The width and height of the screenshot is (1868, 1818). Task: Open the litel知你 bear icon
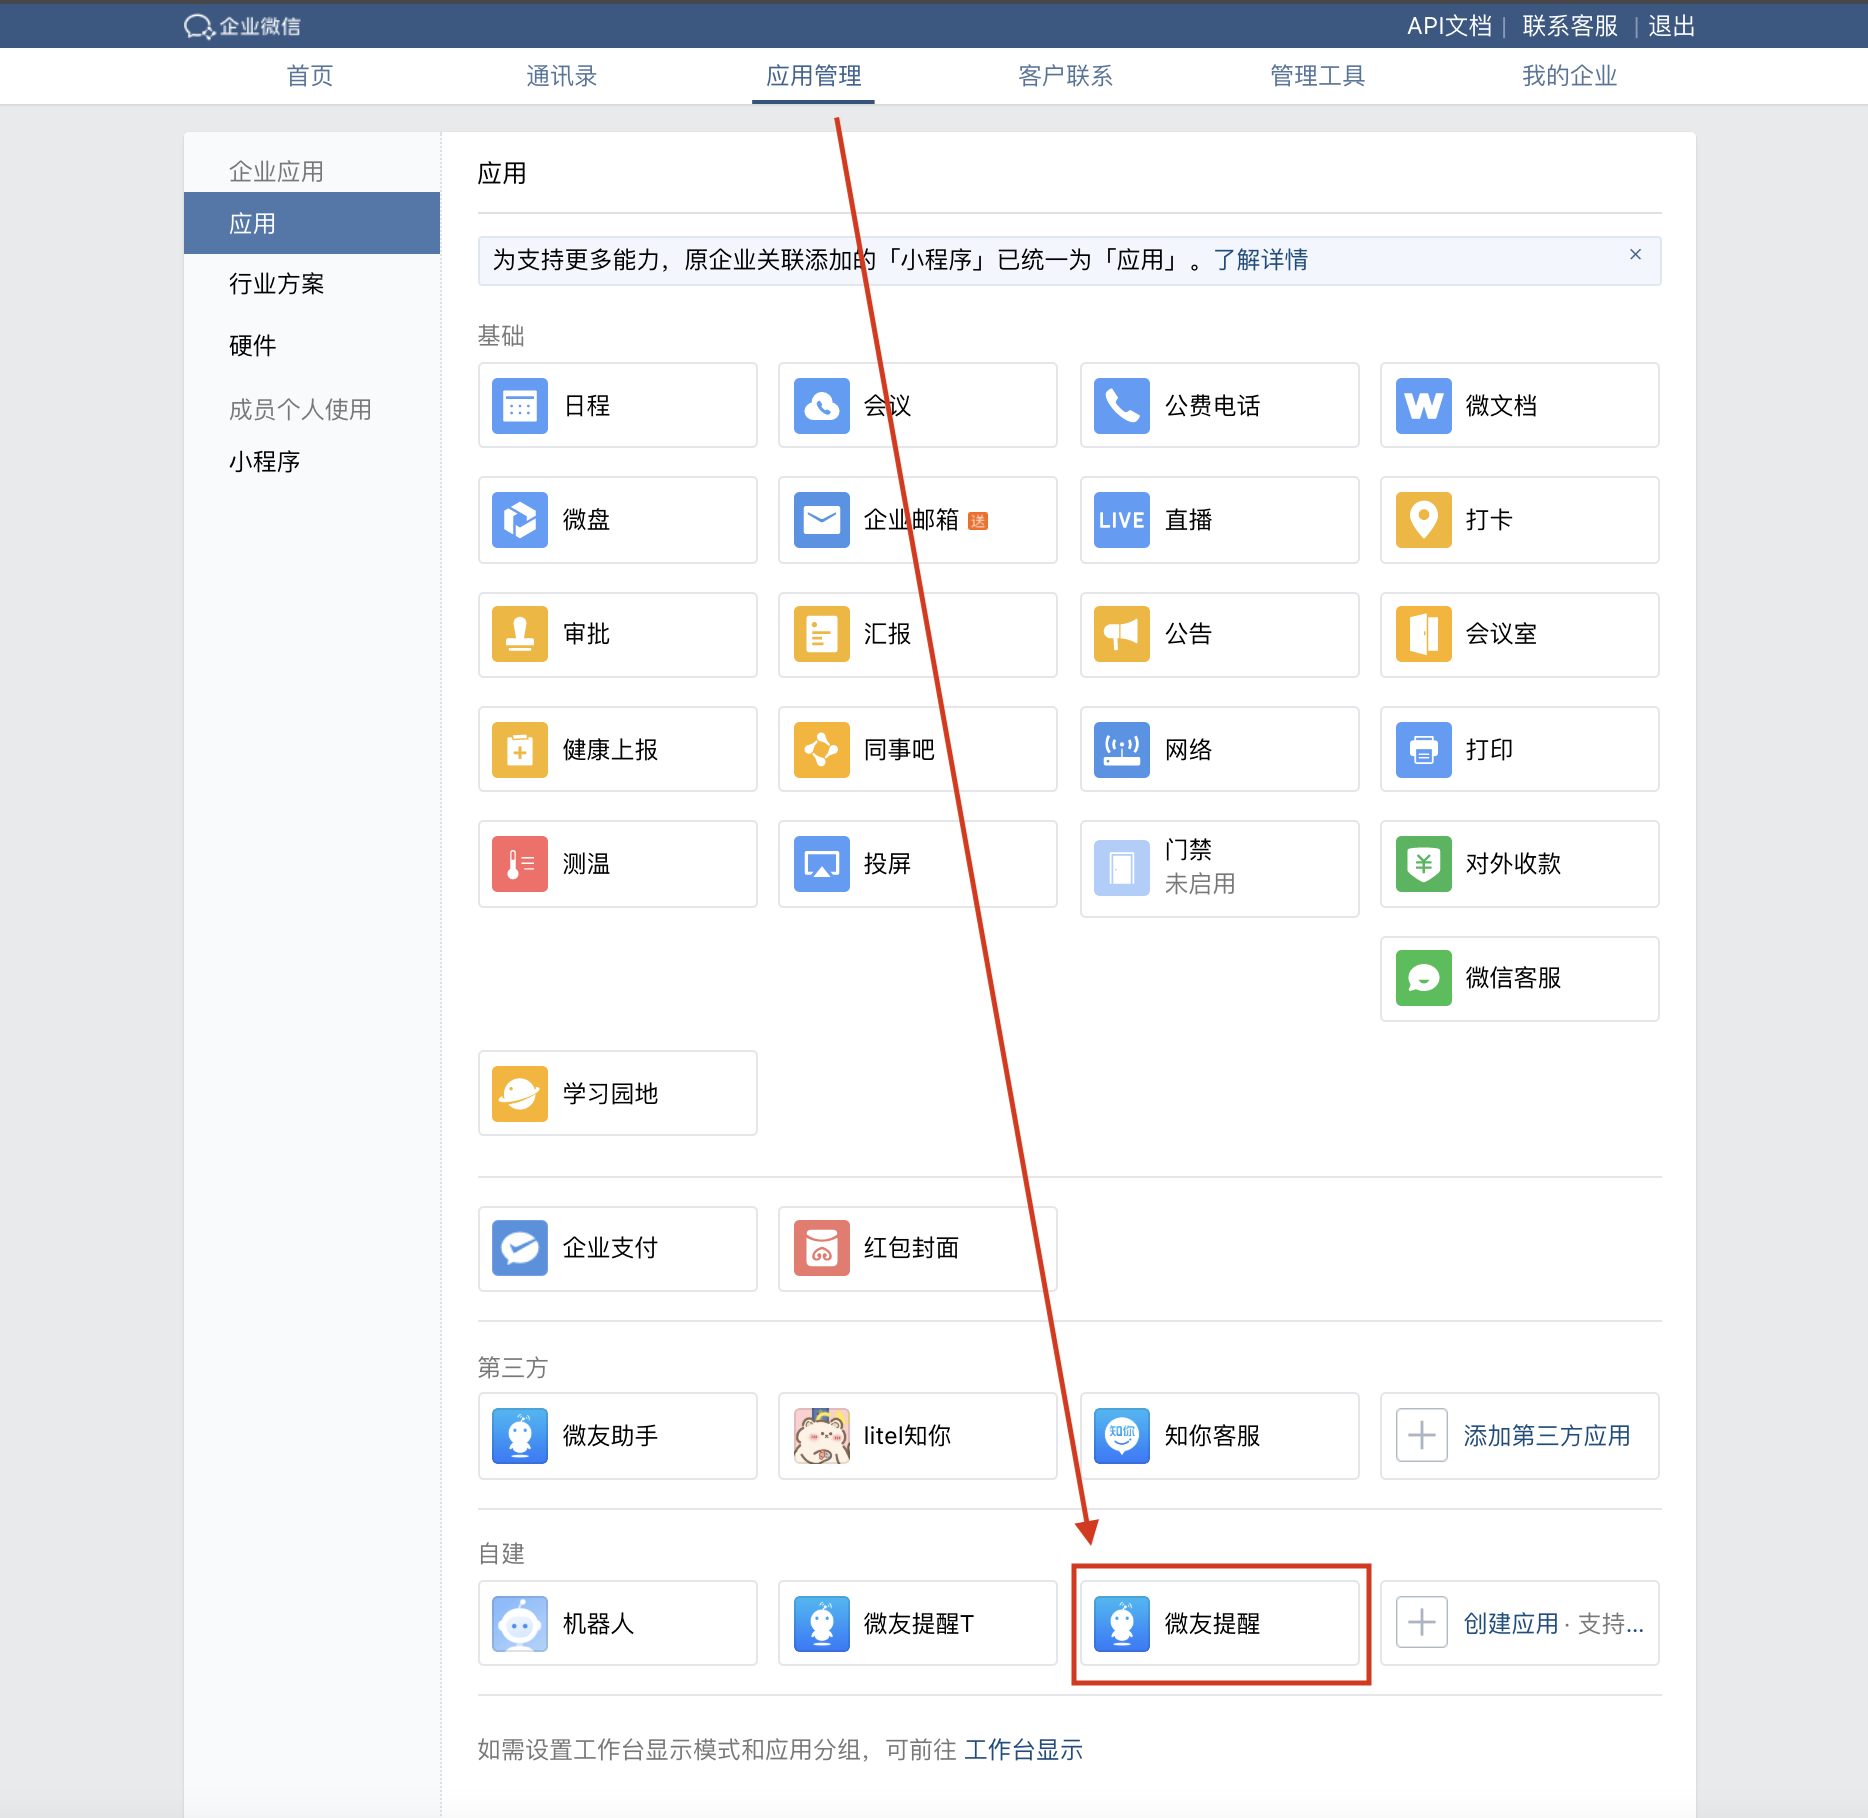pyautogui.click(x=822, y=1436)
